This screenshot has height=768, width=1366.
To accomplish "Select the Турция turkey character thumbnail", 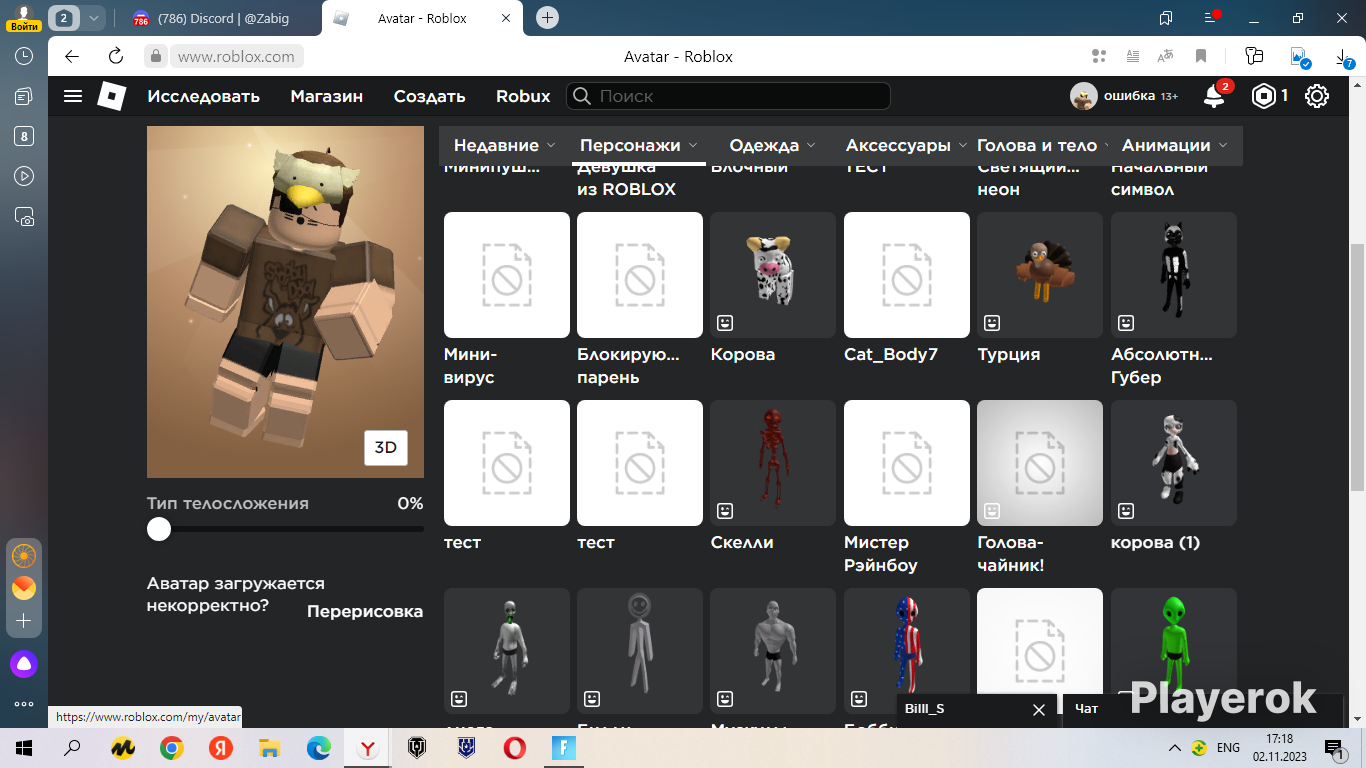I will (1040, 275).
